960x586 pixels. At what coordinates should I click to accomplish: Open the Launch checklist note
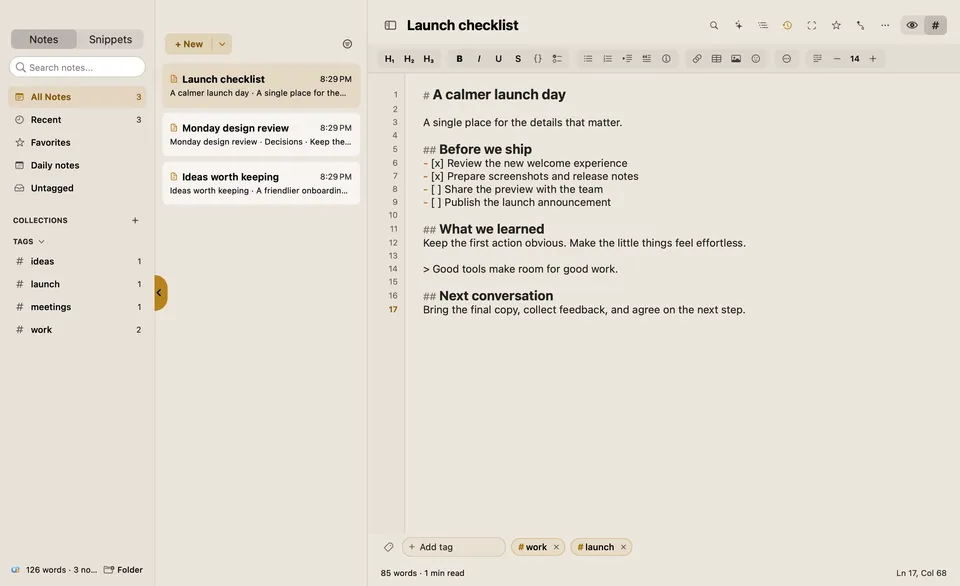coord(261,86)
